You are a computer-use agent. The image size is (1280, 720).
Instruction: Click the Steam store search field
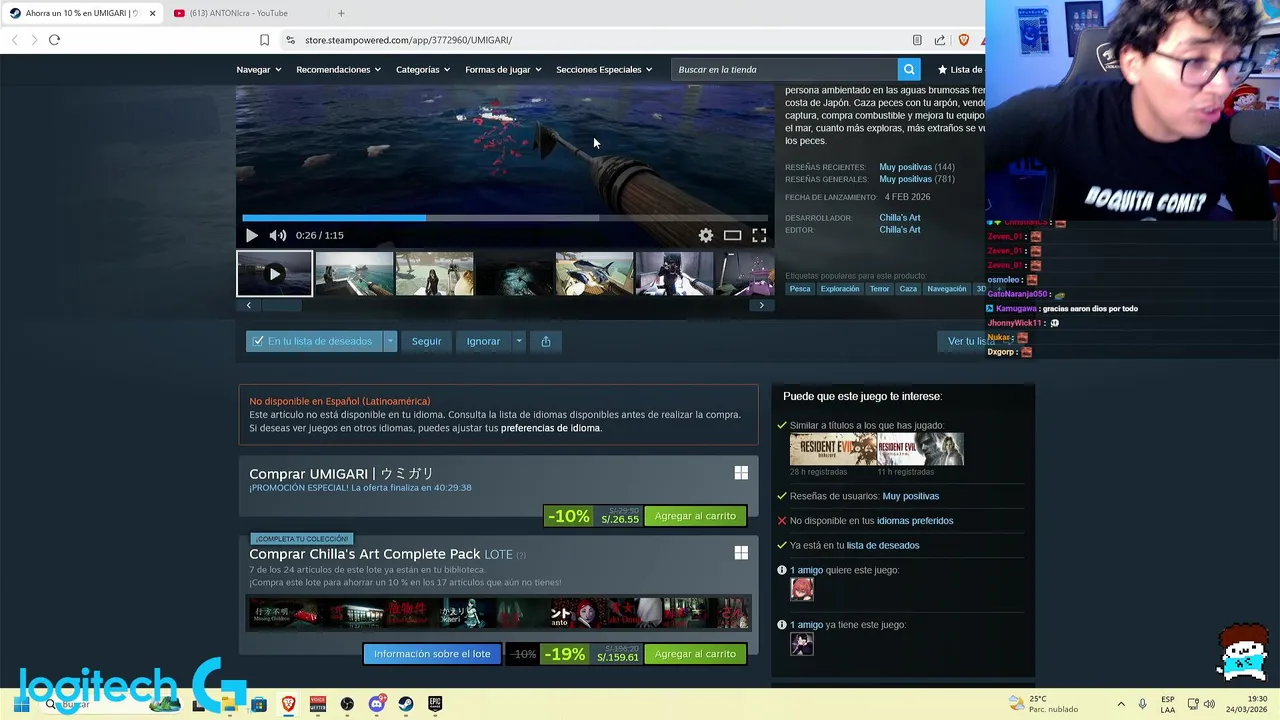click(x=785, y=69)
